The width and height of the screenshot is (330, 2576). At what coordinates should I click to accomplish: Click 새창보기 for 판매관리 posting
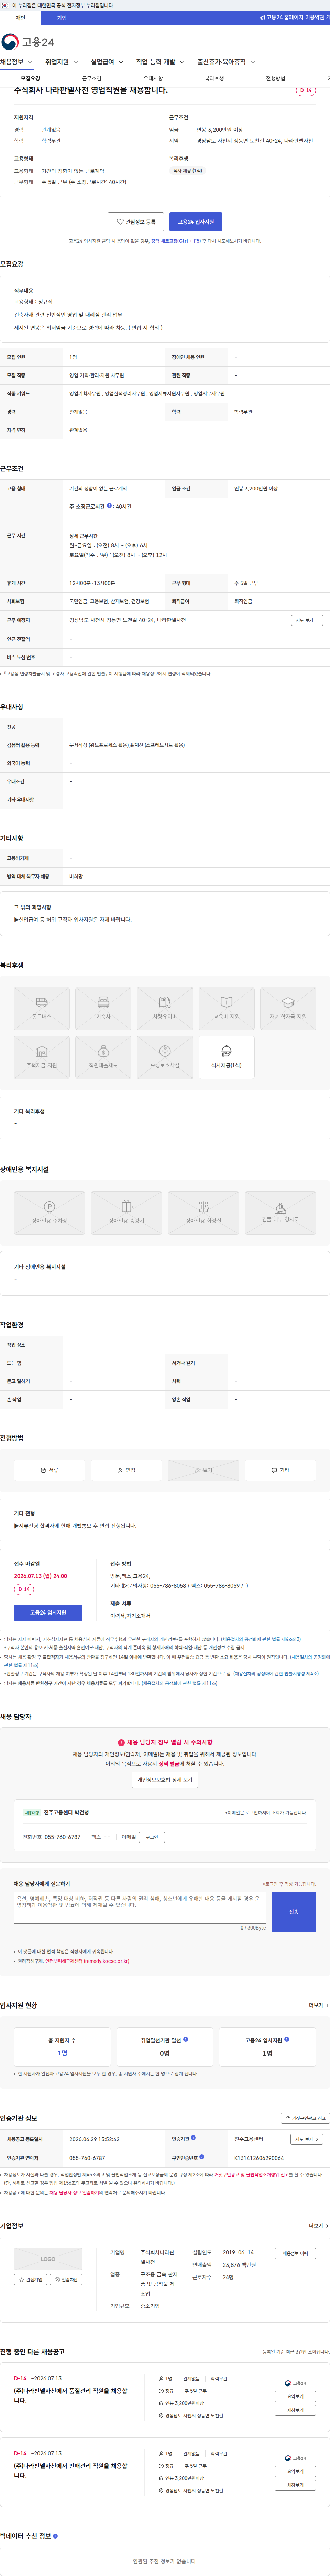pos(295,2485)
